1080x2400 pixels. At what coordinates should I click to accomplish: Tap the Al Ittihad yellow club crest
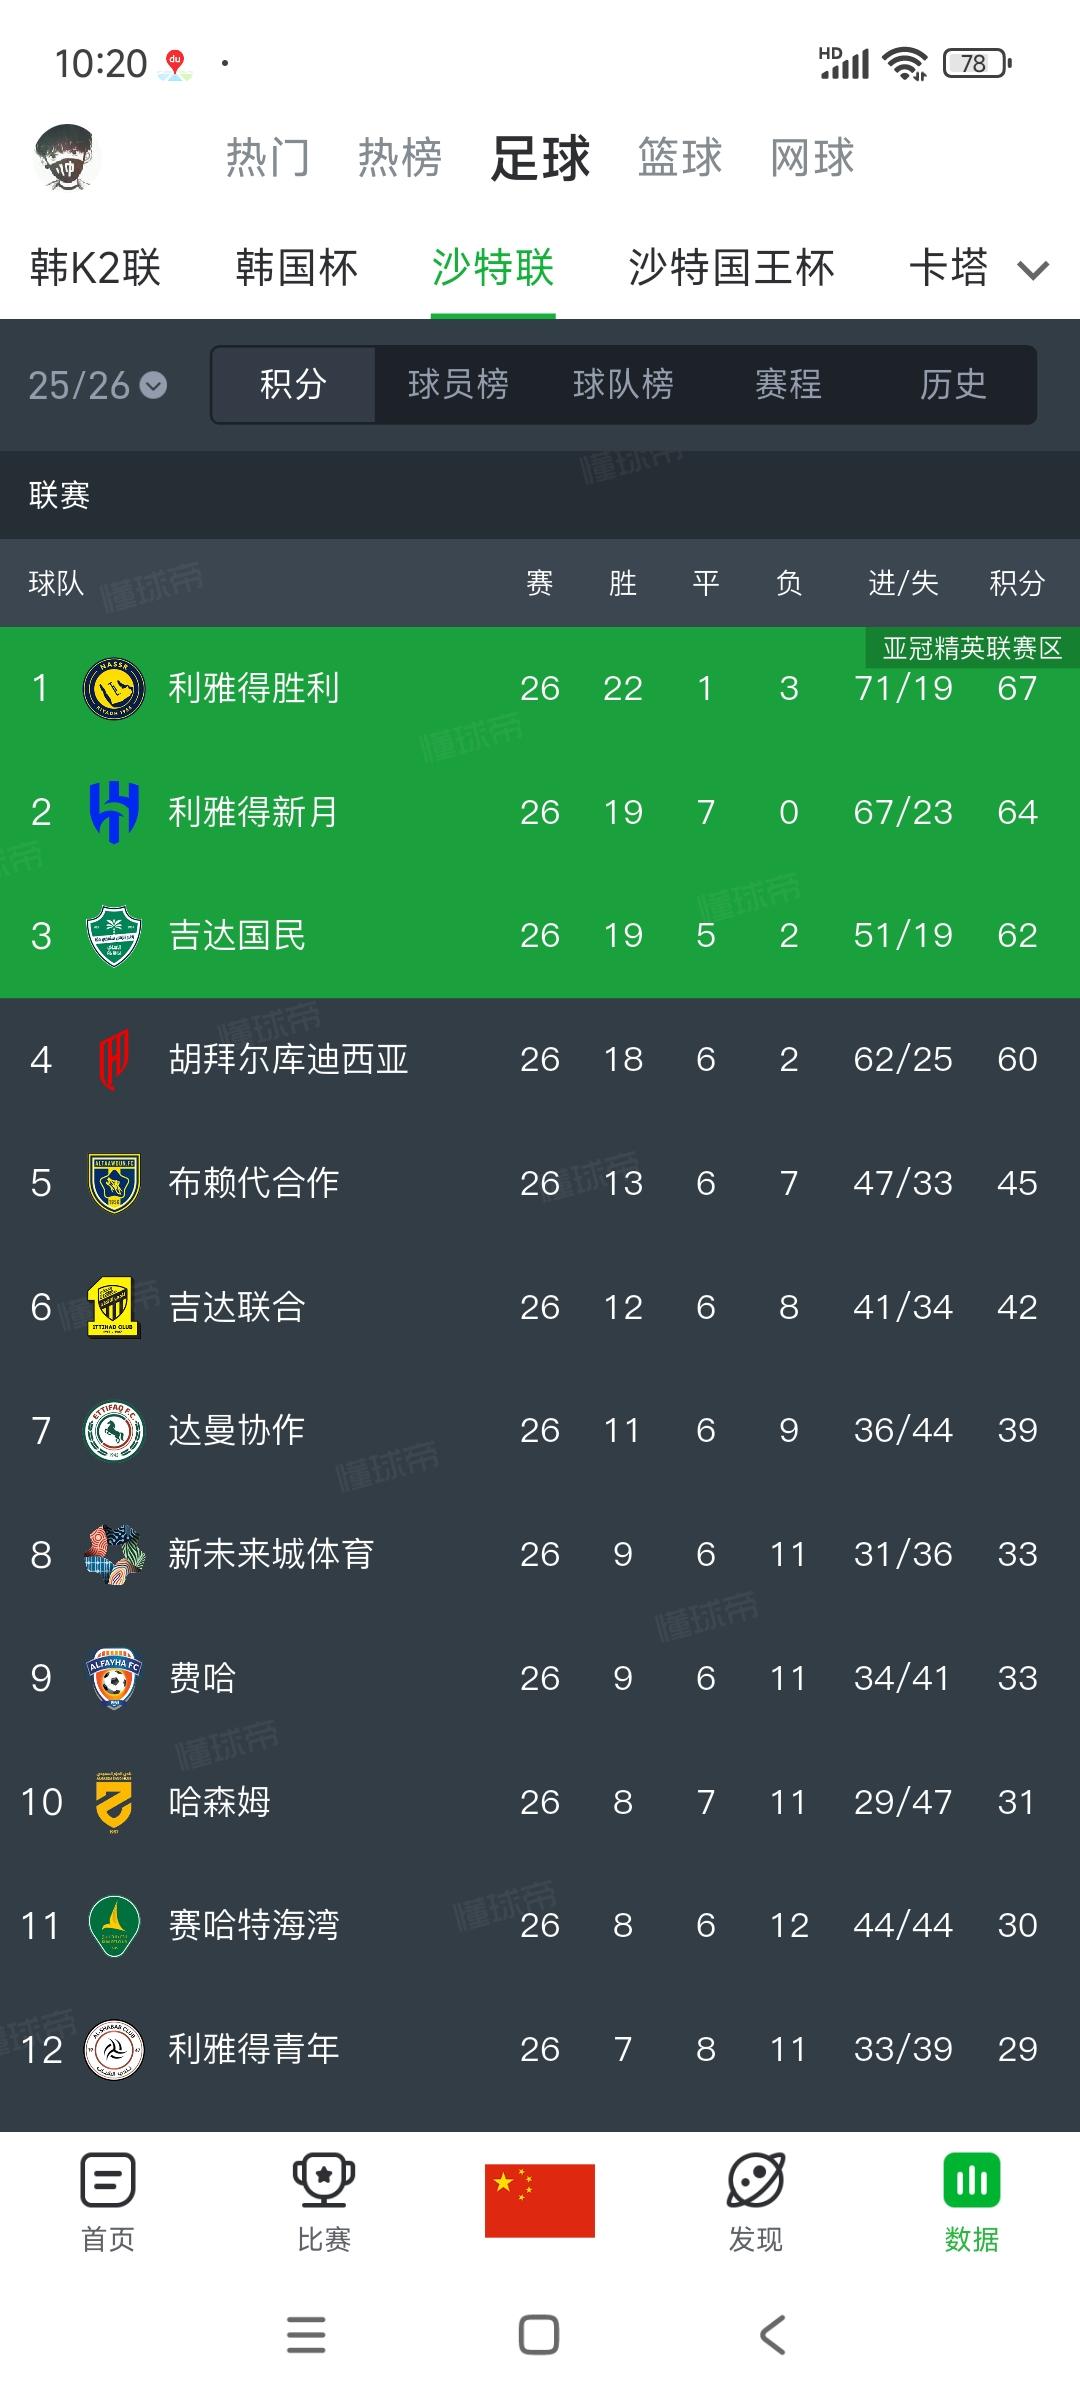(114, 1307)
